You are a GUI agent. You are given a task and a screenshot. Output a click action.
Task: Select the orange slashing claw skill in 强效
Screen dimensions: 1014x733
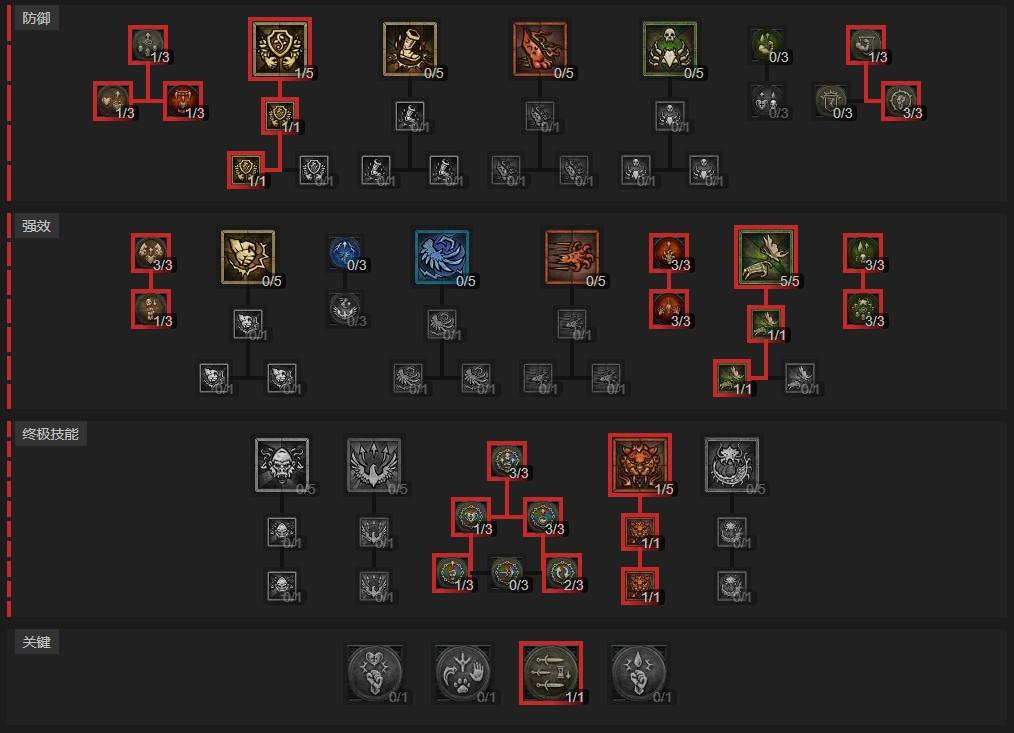572,257
